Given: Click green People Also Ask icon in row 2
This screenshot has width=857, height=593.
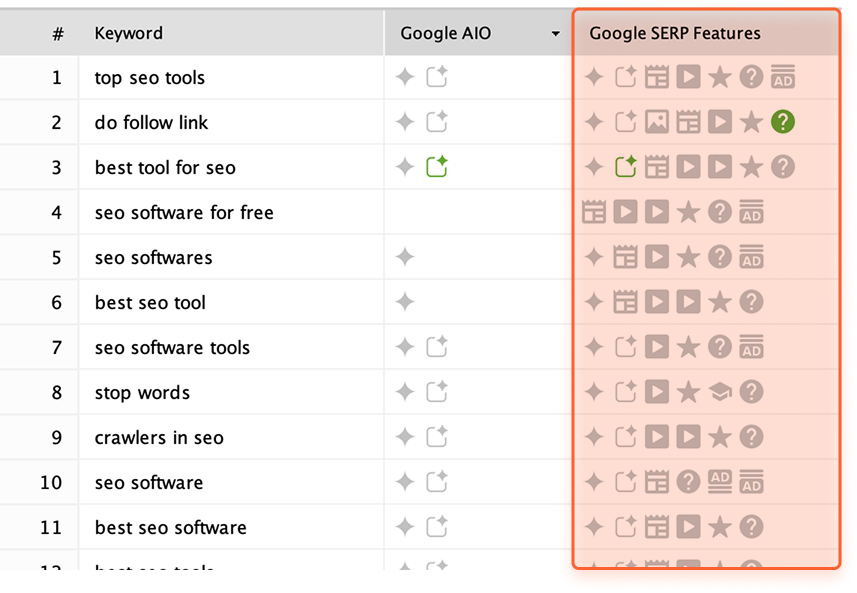Looking at the screenshot, I should pyautogui.click(x=783, y=122).
